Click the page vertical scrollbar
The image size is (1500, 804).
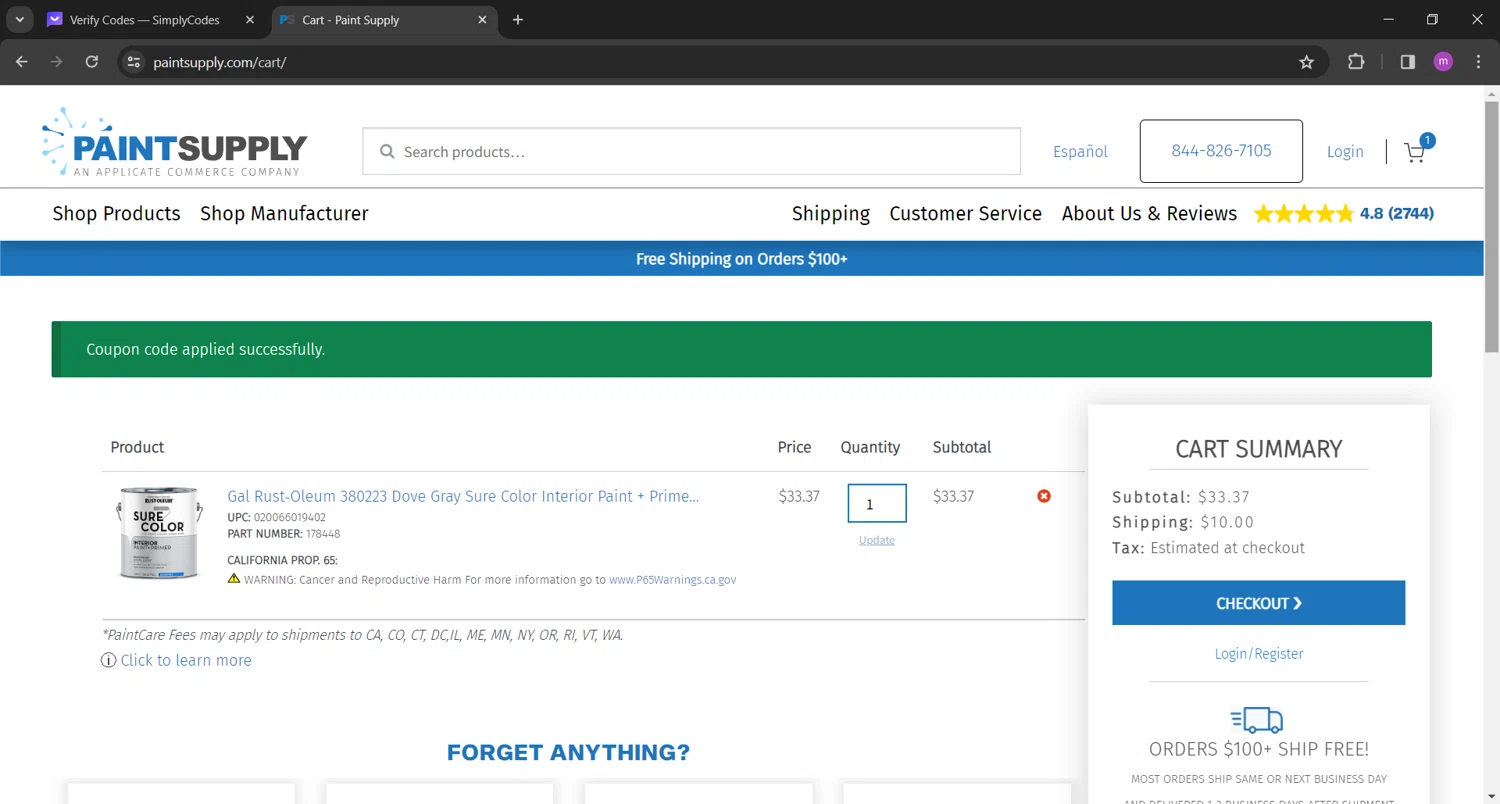[1491, 226]
